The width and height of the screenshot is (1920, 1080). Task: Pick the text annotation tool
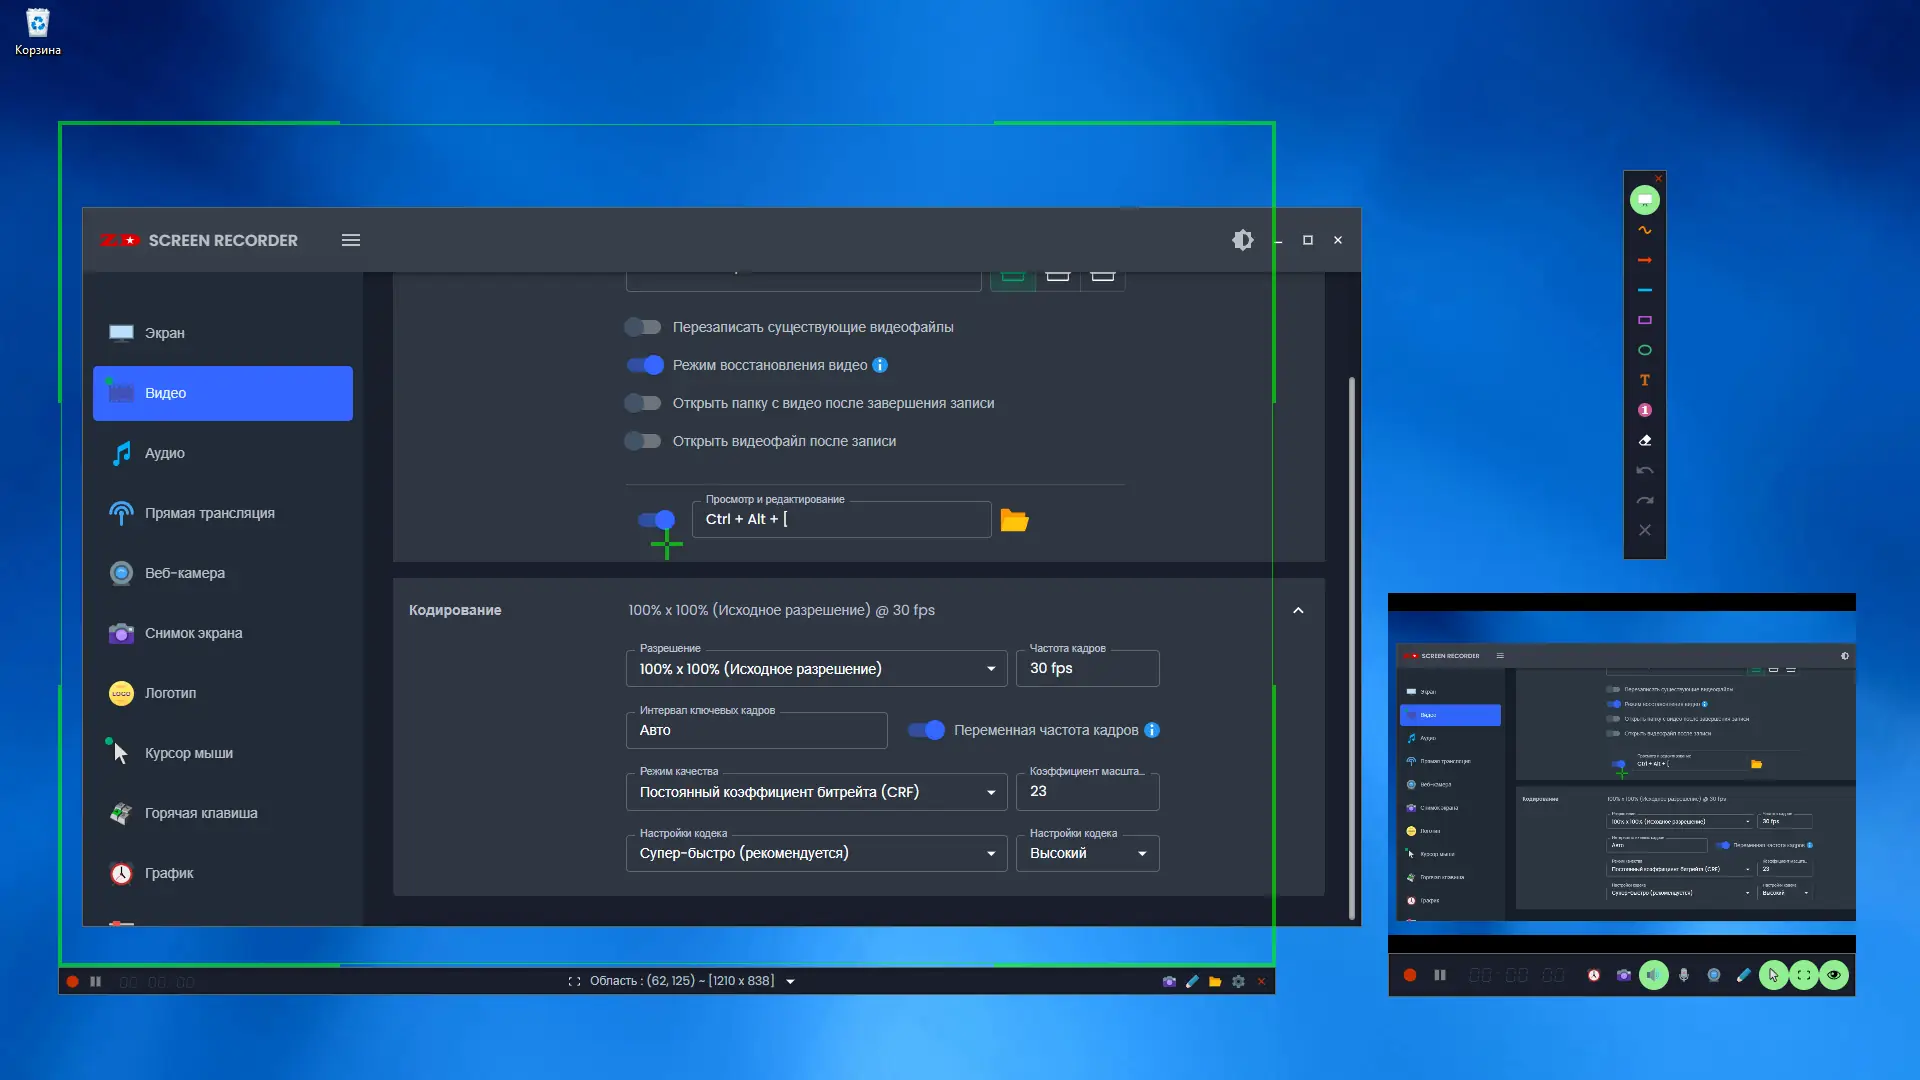(1644, 380)
